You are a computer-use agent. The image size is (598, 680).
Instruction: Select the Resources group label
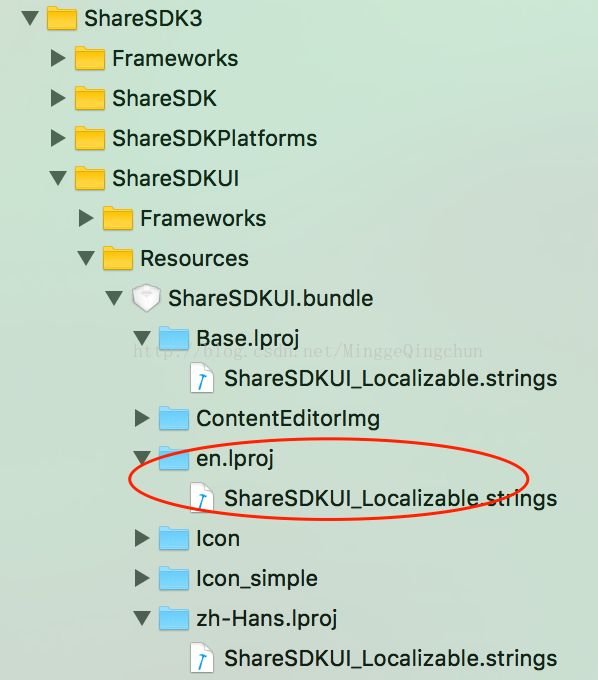(195, 258)
